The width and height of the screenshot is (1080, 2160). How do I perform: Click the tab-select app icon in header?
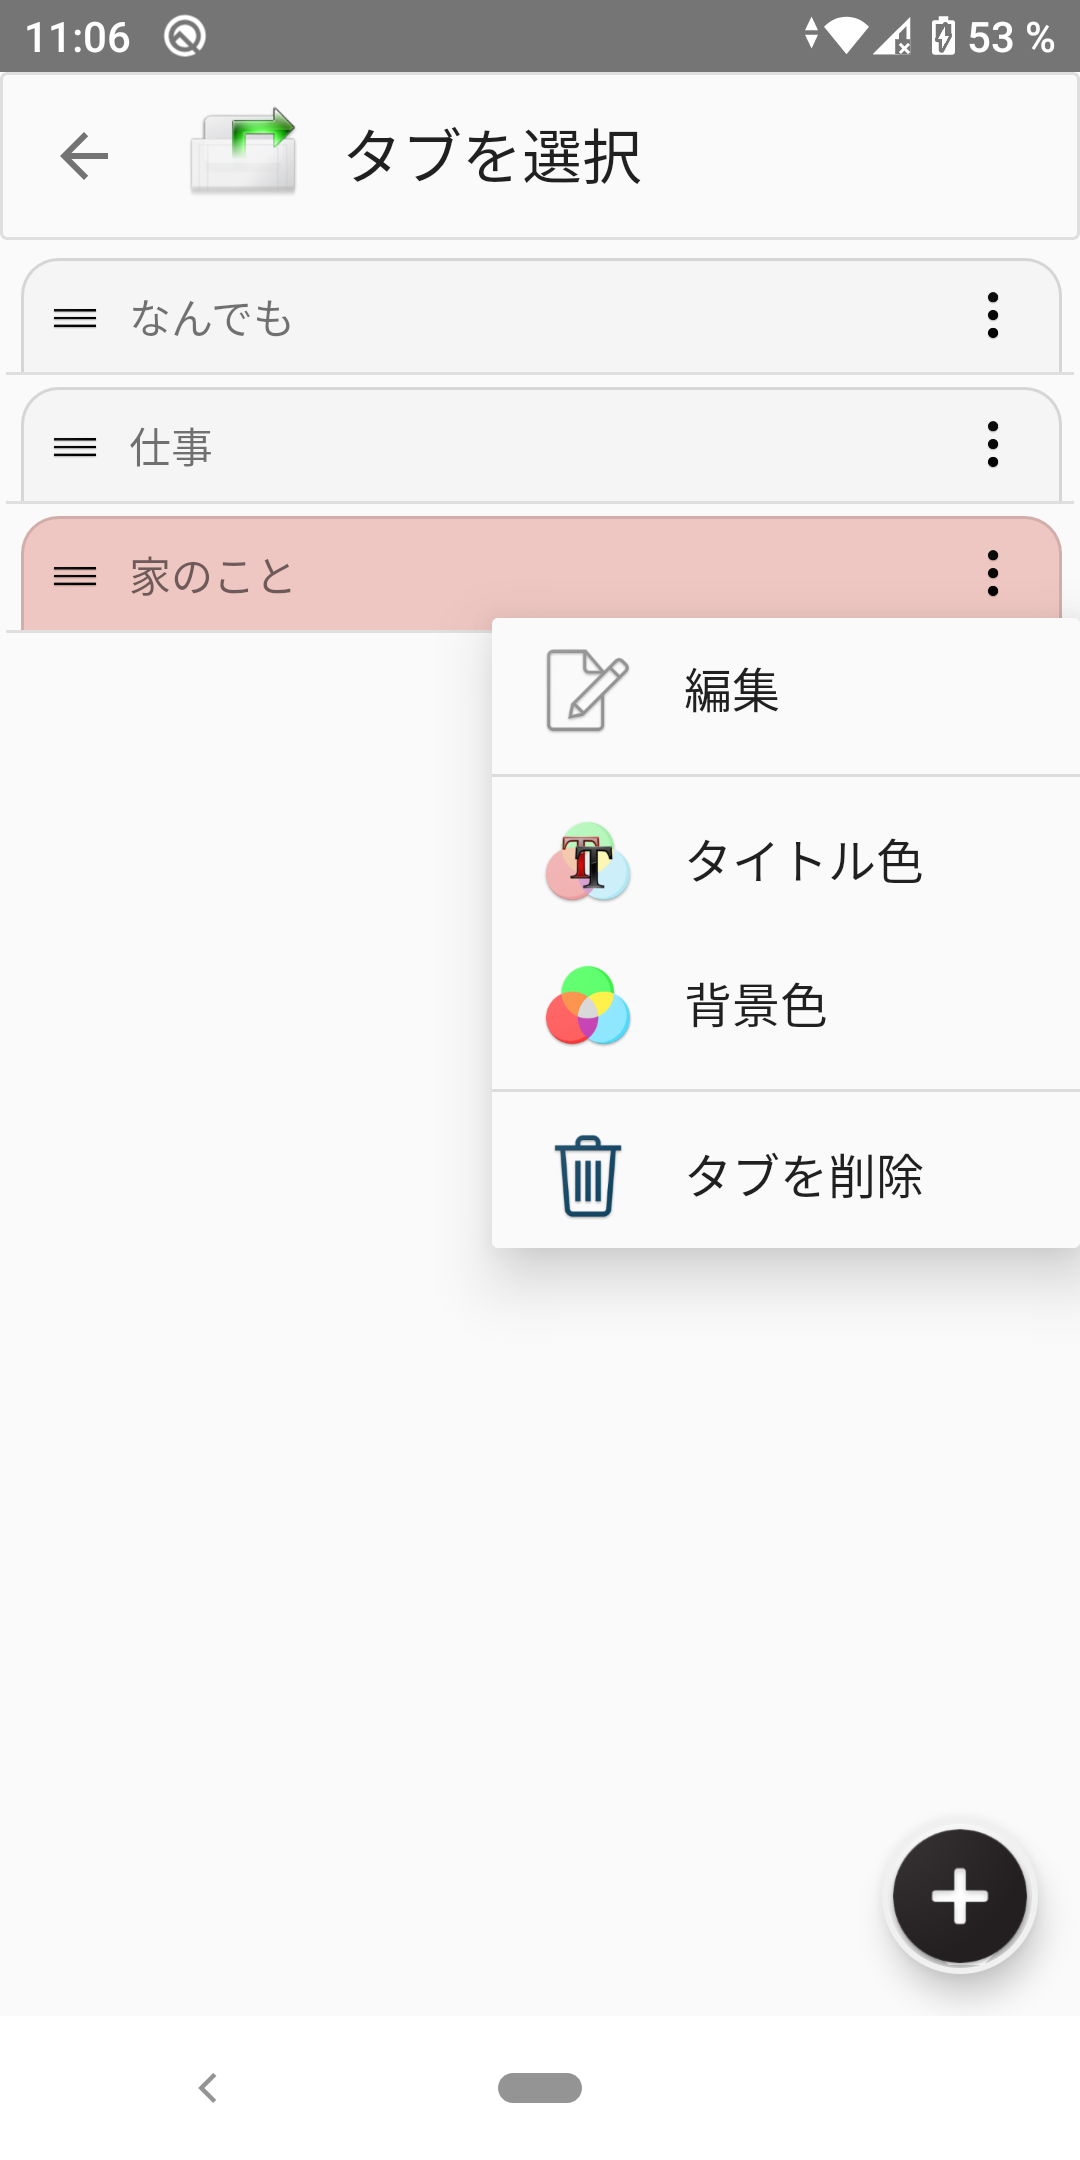pos(244,151)
